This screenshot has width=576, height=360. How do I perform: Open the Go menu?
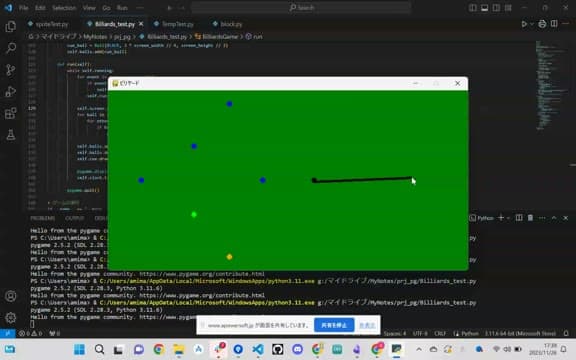click(106, 8)
